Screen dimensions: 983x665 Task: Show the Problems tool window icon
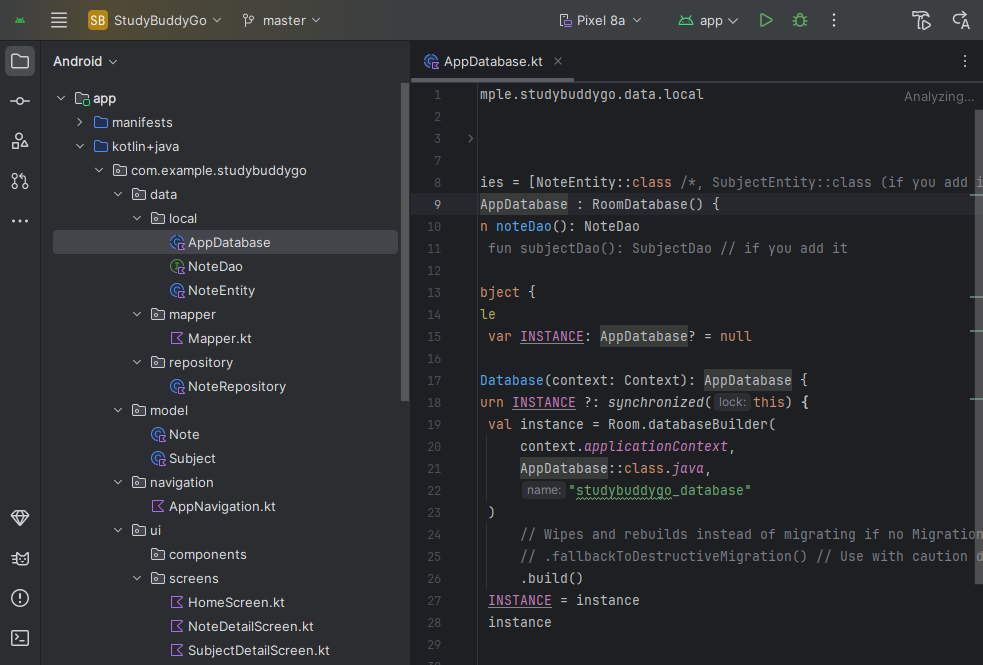pyautogui.click(x=20, y=597)
